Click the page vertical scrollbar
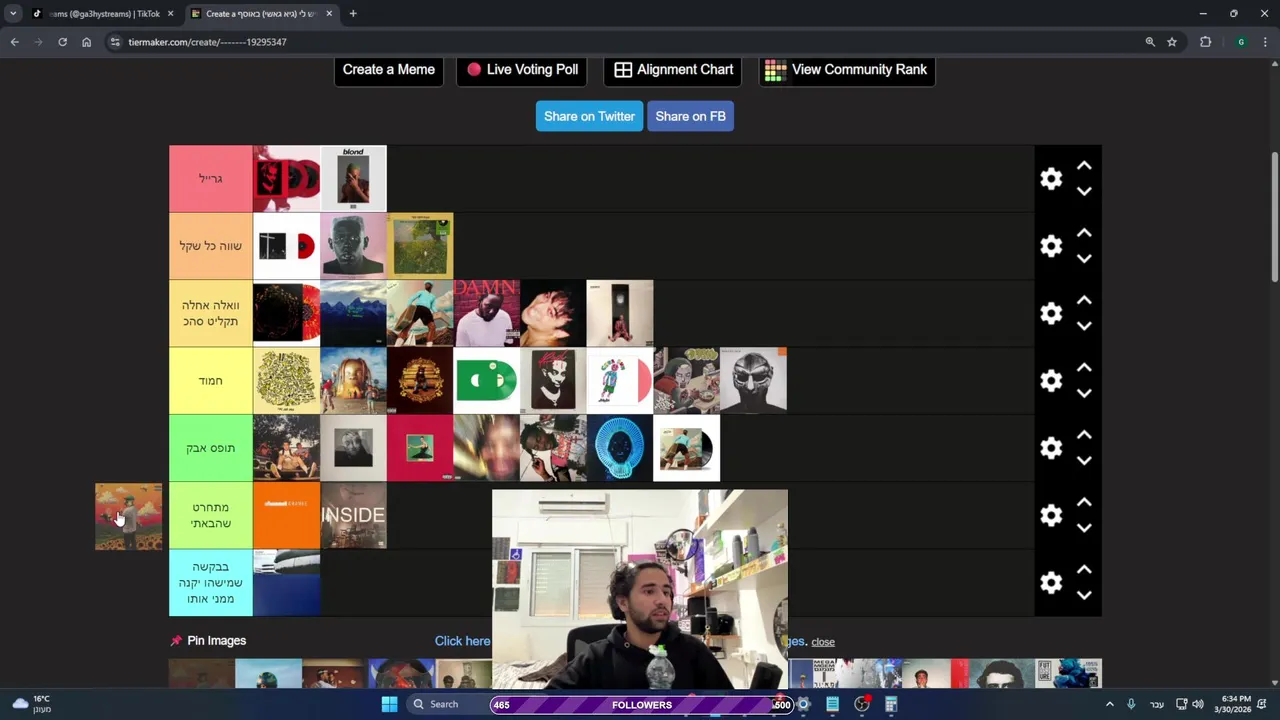The height and width of the screenshot is (720, 1280). click(x=1274, y=216)
